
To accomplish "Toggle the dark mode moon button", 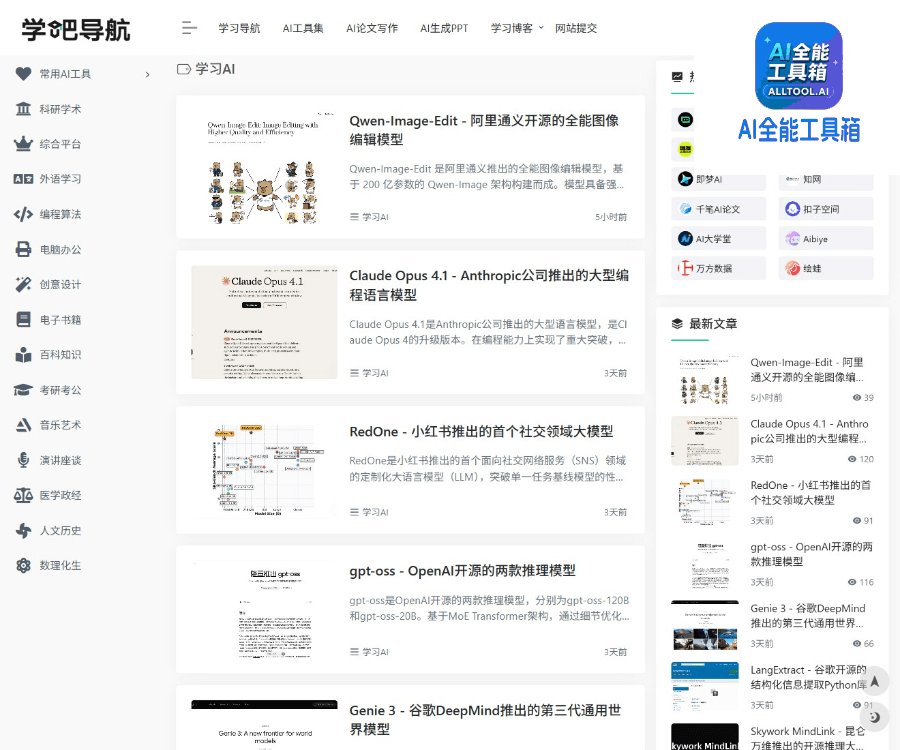I will 875,717.
